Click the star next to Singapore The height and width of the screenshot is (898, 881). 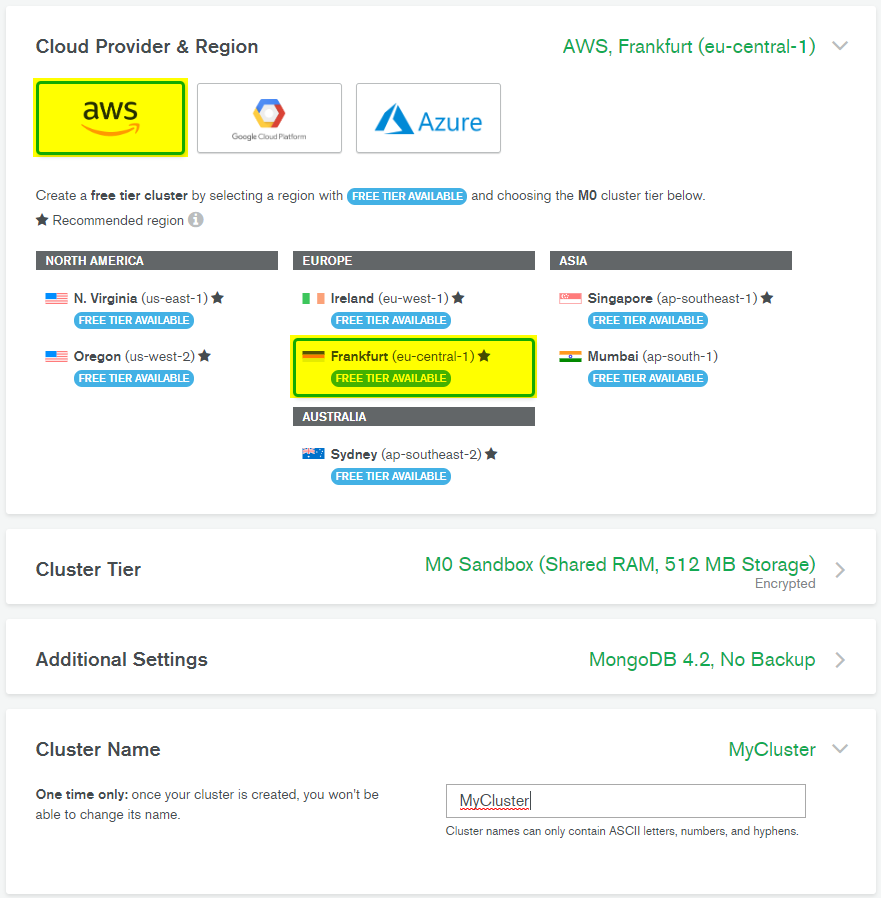click(x=767, y=298)
